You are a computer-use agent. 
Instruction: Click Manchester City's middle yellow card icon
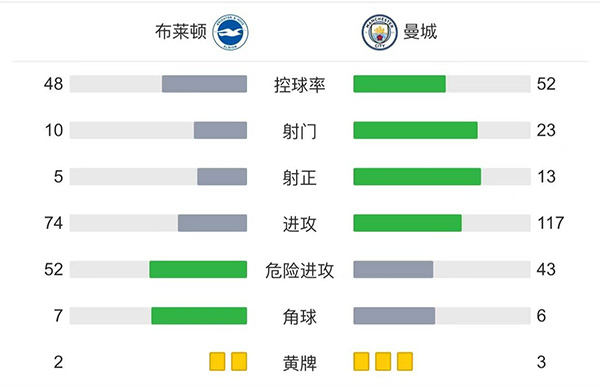383,362
